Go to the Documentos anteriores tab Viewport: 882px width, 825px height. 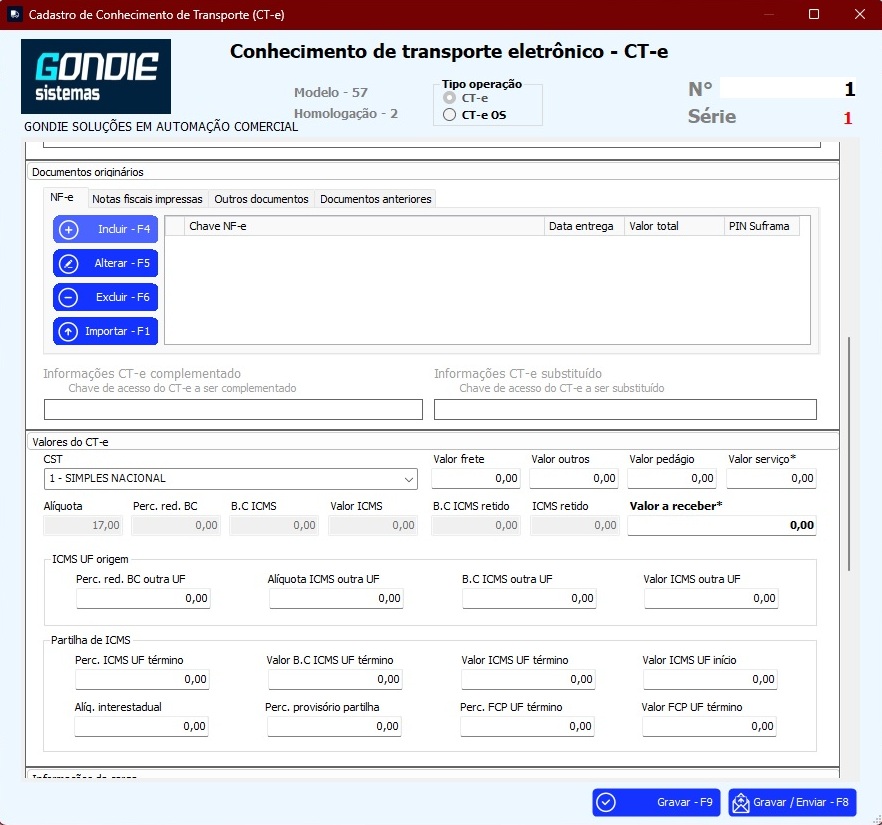(375, 199)
